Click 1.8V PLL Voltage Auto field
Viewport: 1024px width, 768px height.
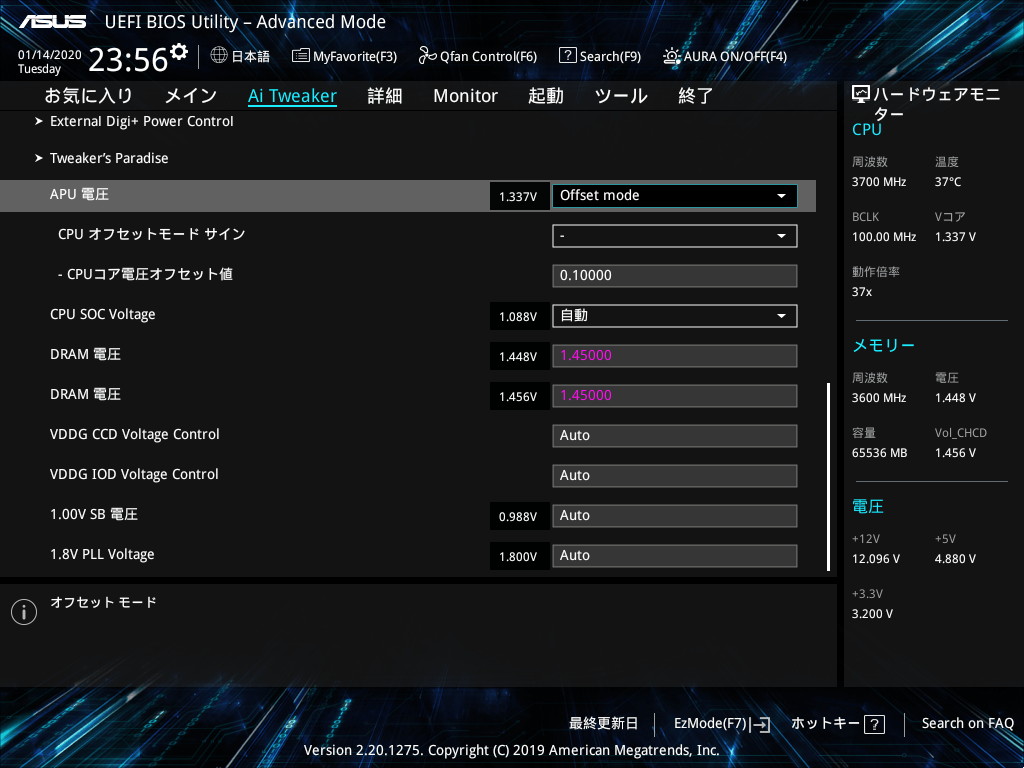[x=675, y=556]
